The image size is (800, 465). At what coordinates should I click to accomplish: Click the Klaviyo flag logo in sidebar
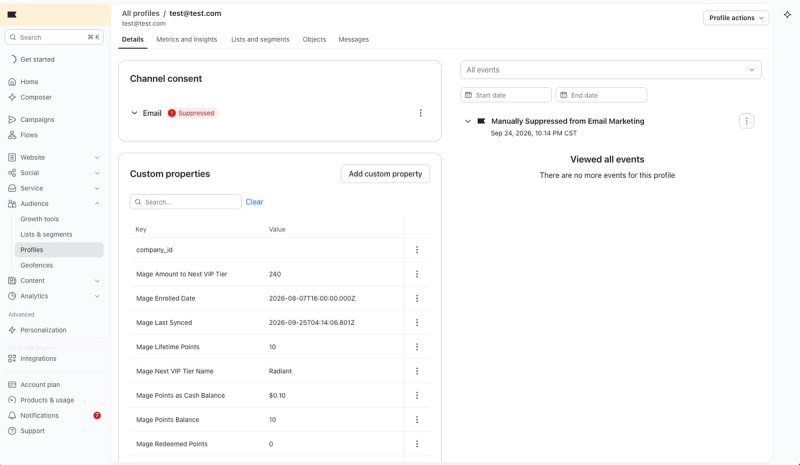[x=12, y=14]
